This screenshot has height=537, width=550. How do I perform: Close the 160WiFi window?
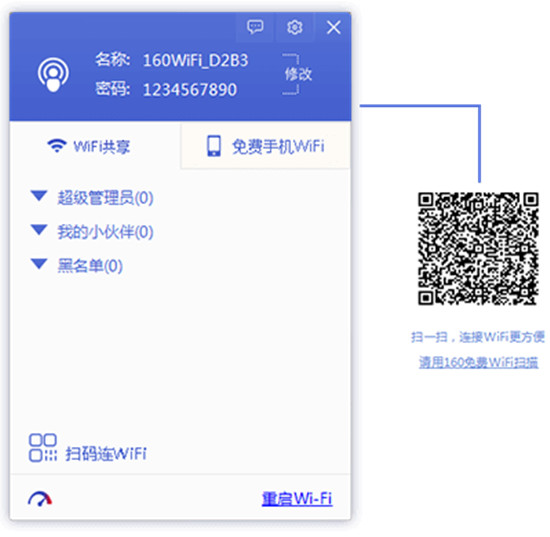pyautogui.click(x=334, y=27)
